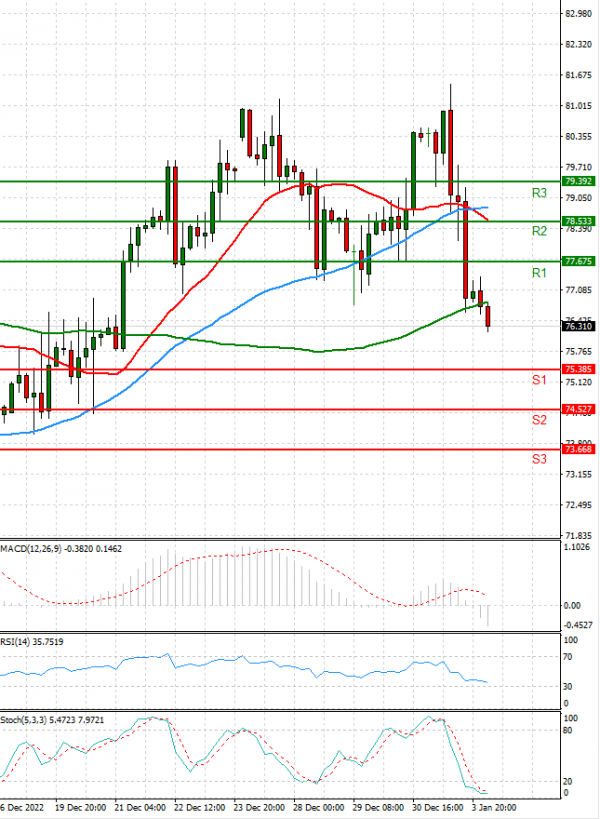Click the latest red candle near 76.310
The width and height of the screenshot is (600, 819).
[488, 318]
